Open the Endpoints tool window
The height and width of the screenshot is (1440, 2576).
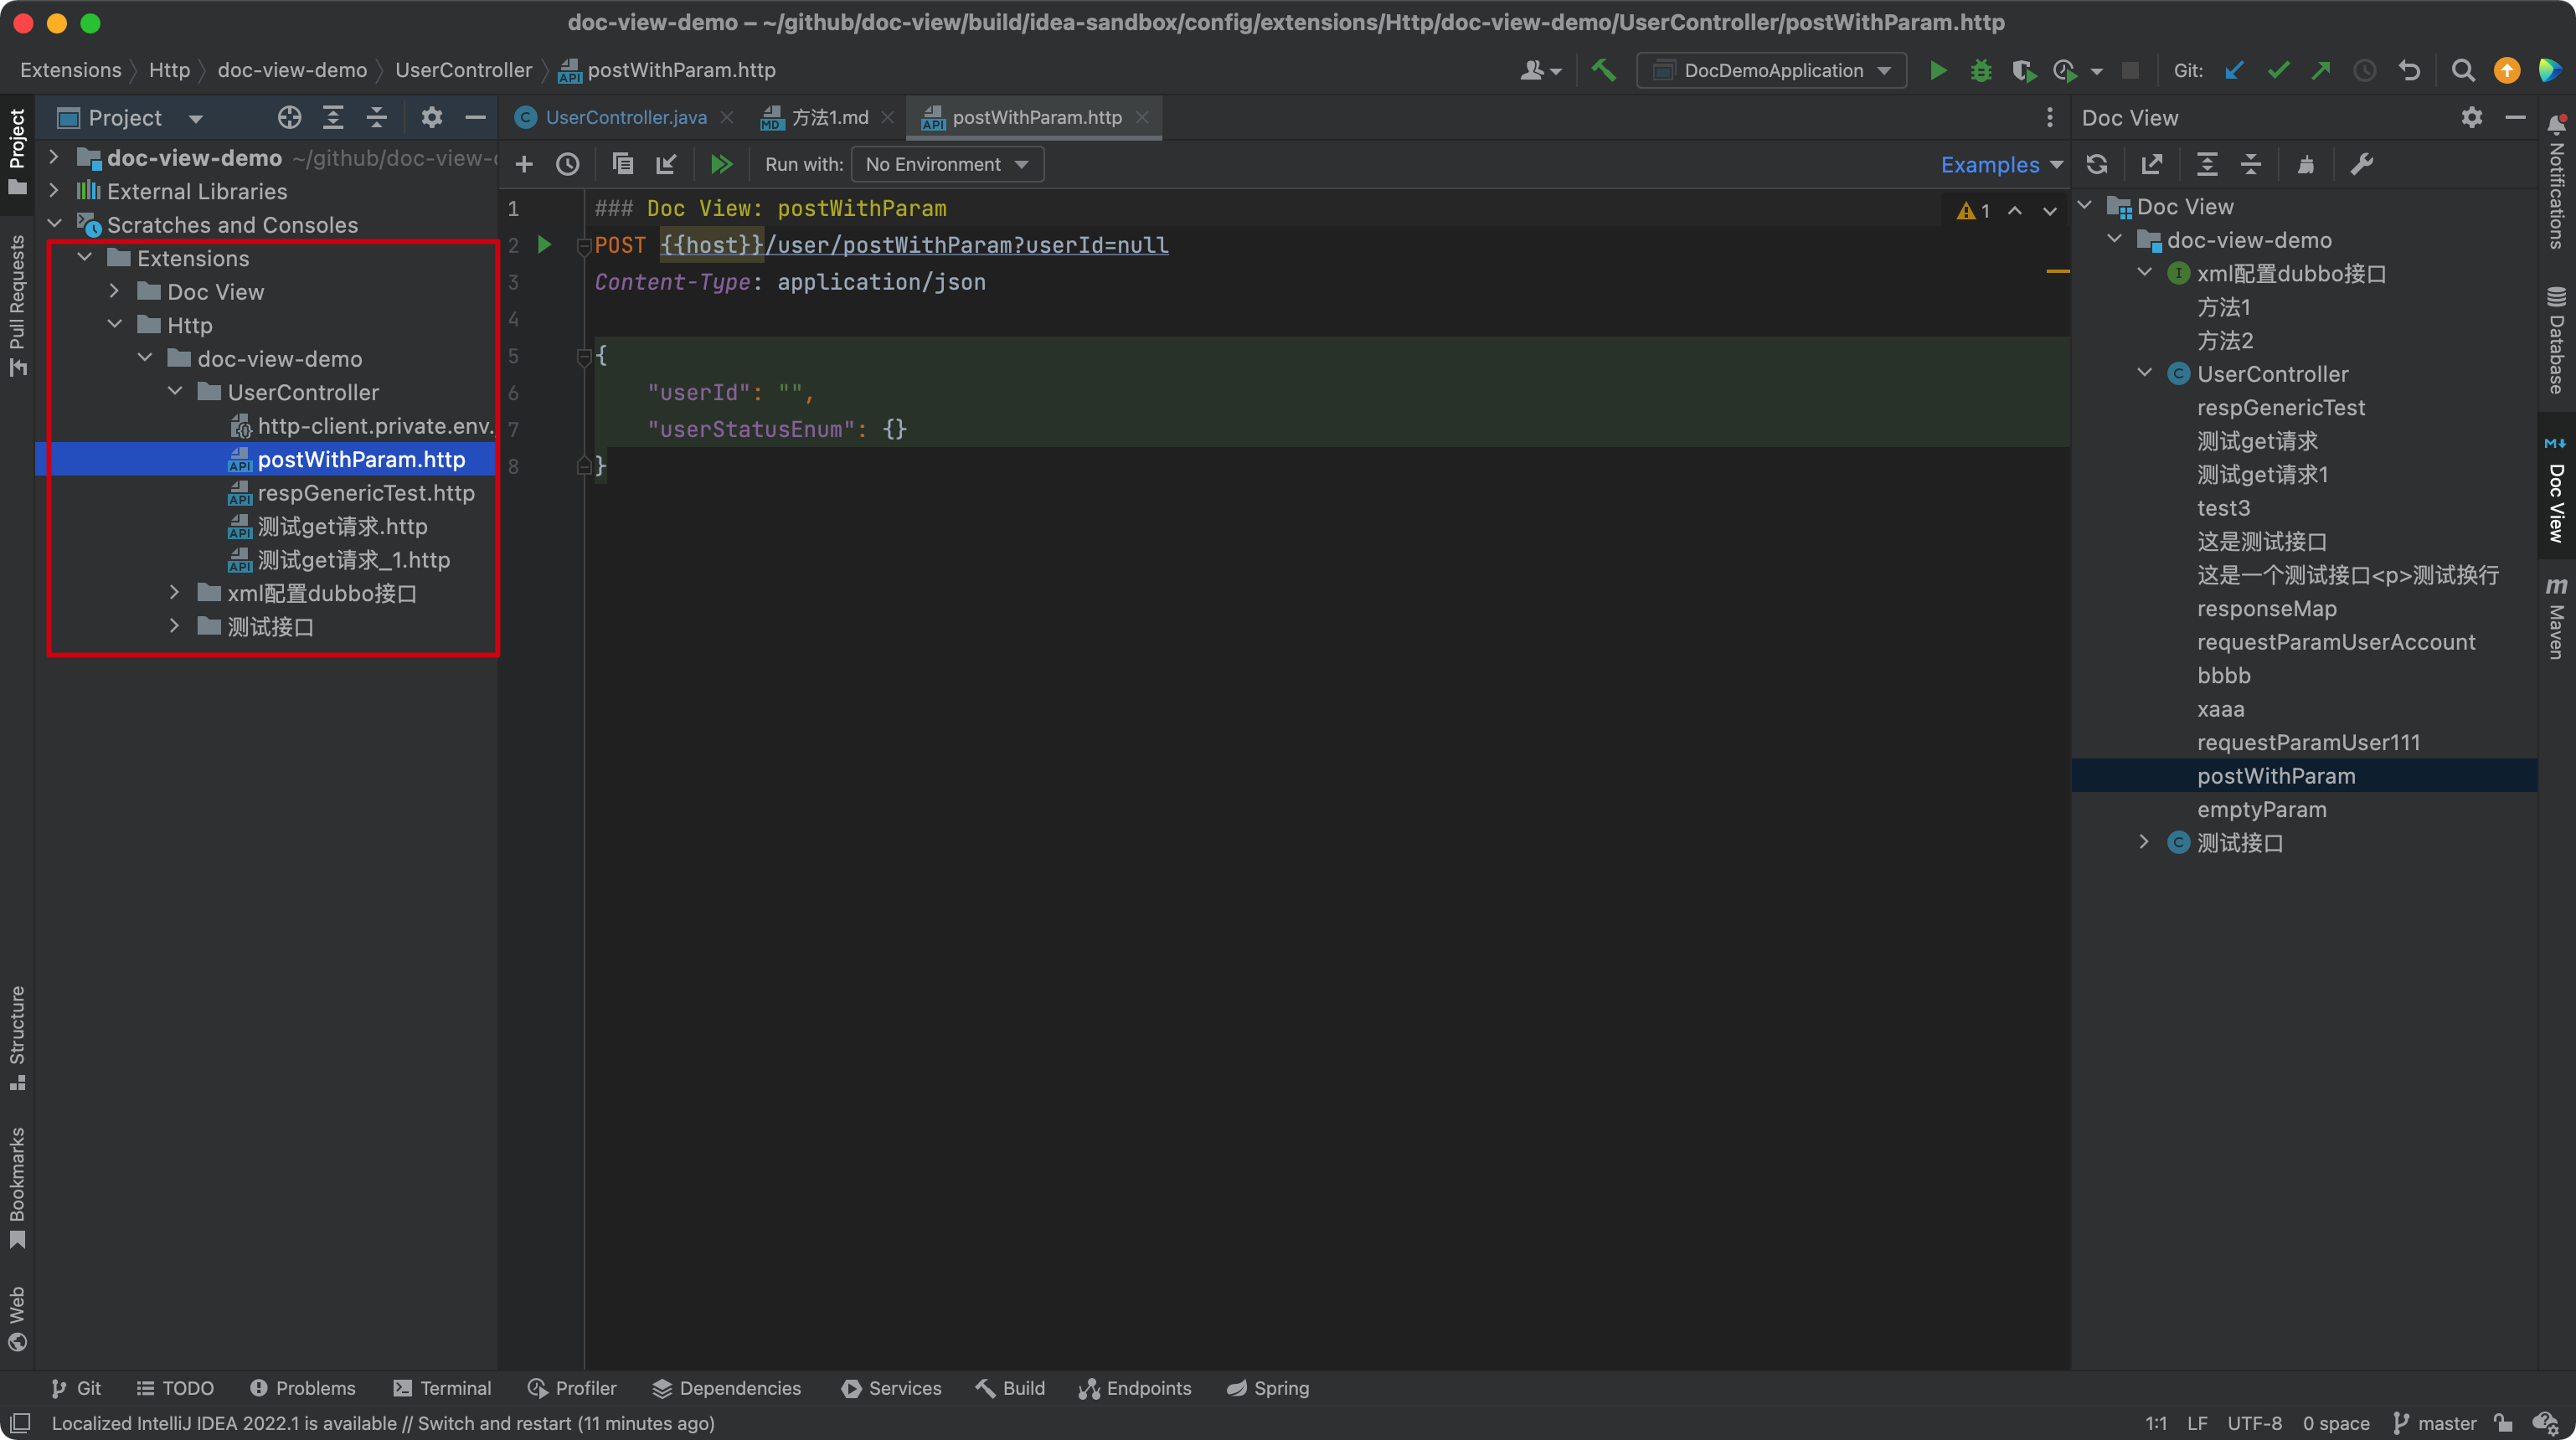click(1135, 1388)
